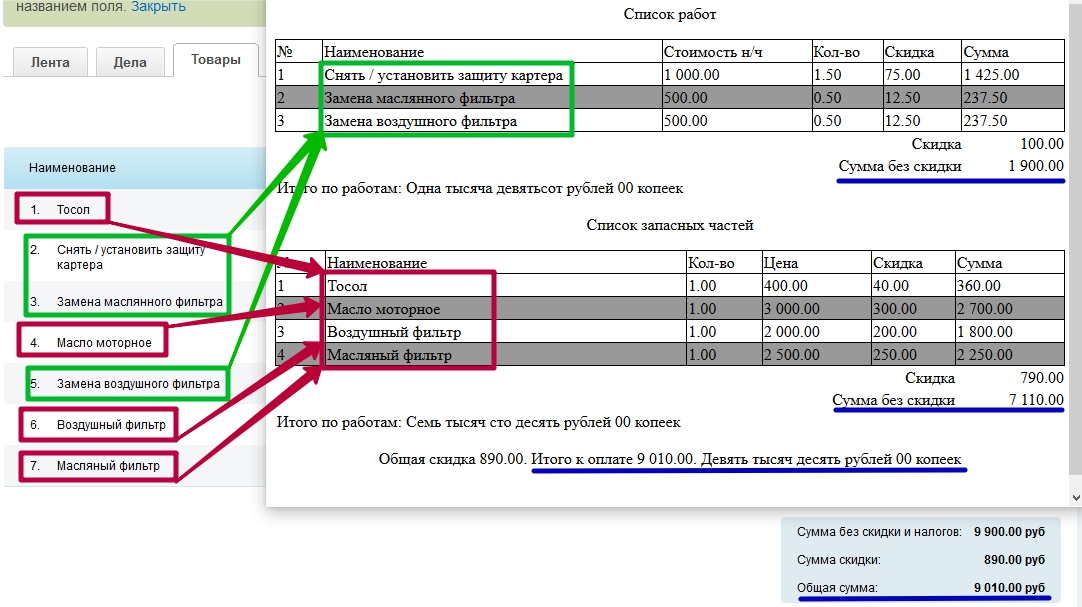
Task: Click the "Список работ" heading
Action: coord(669,15)
